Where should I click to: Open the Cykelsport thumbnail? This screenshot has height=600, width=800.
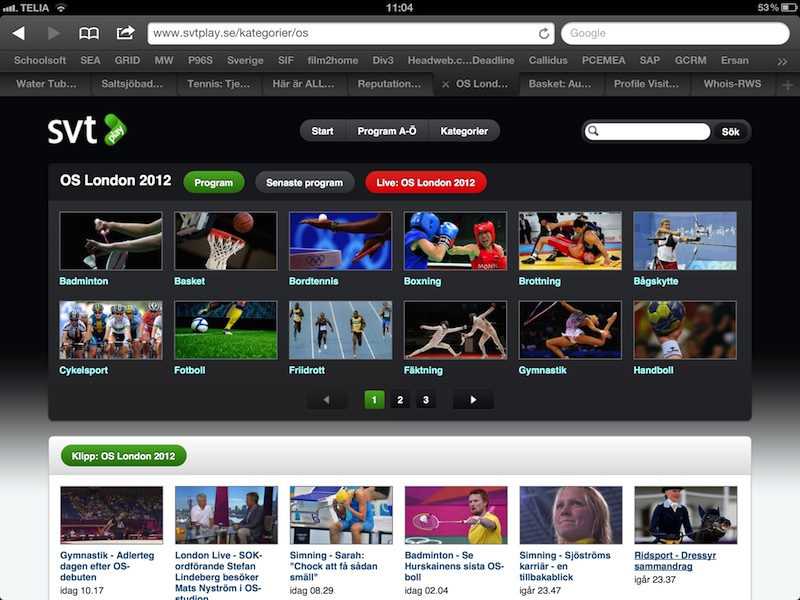pyautogui.click(x=111, y=330)
